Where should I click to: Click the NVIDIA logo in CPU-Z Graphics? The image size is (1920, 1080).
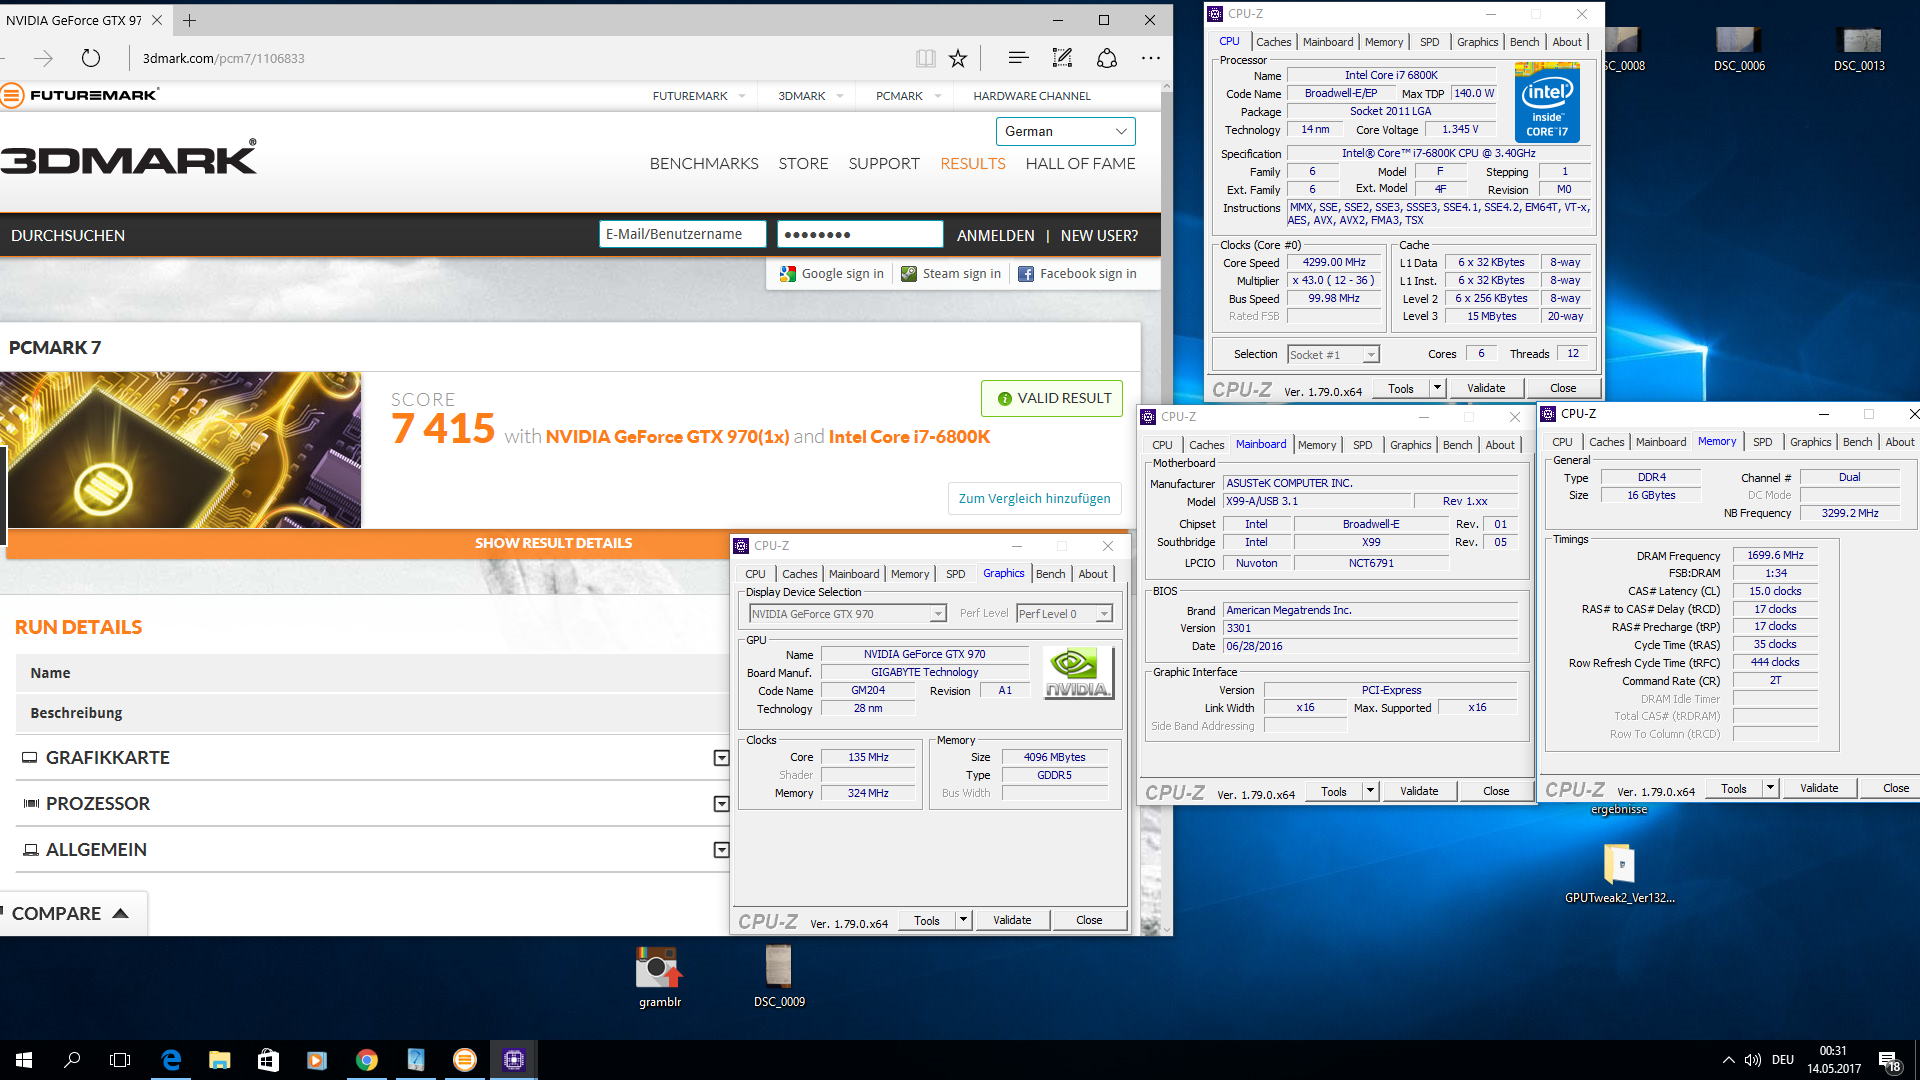click(1077, 672)
